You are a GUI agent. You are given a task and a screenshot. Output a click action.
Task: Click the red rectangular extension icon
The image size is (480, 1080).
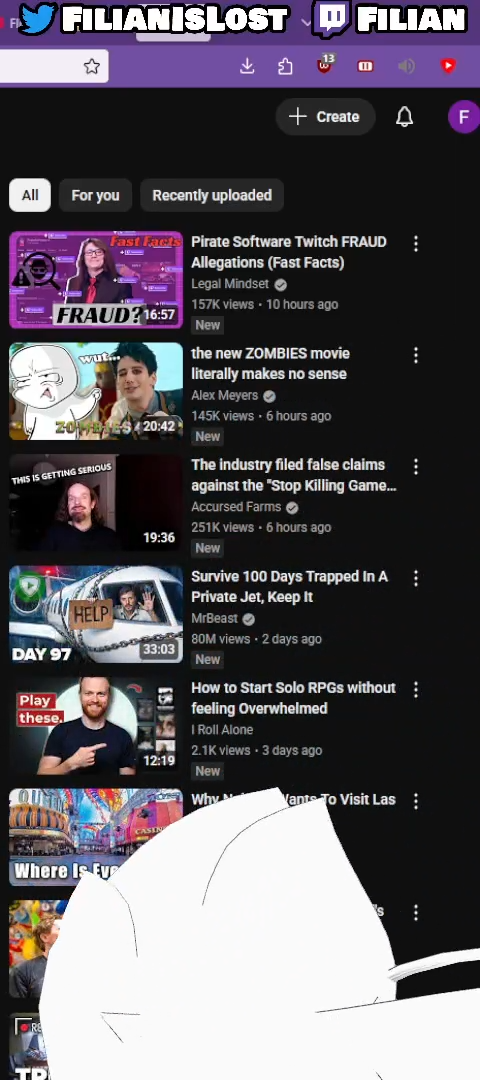(x=365, y=66)
